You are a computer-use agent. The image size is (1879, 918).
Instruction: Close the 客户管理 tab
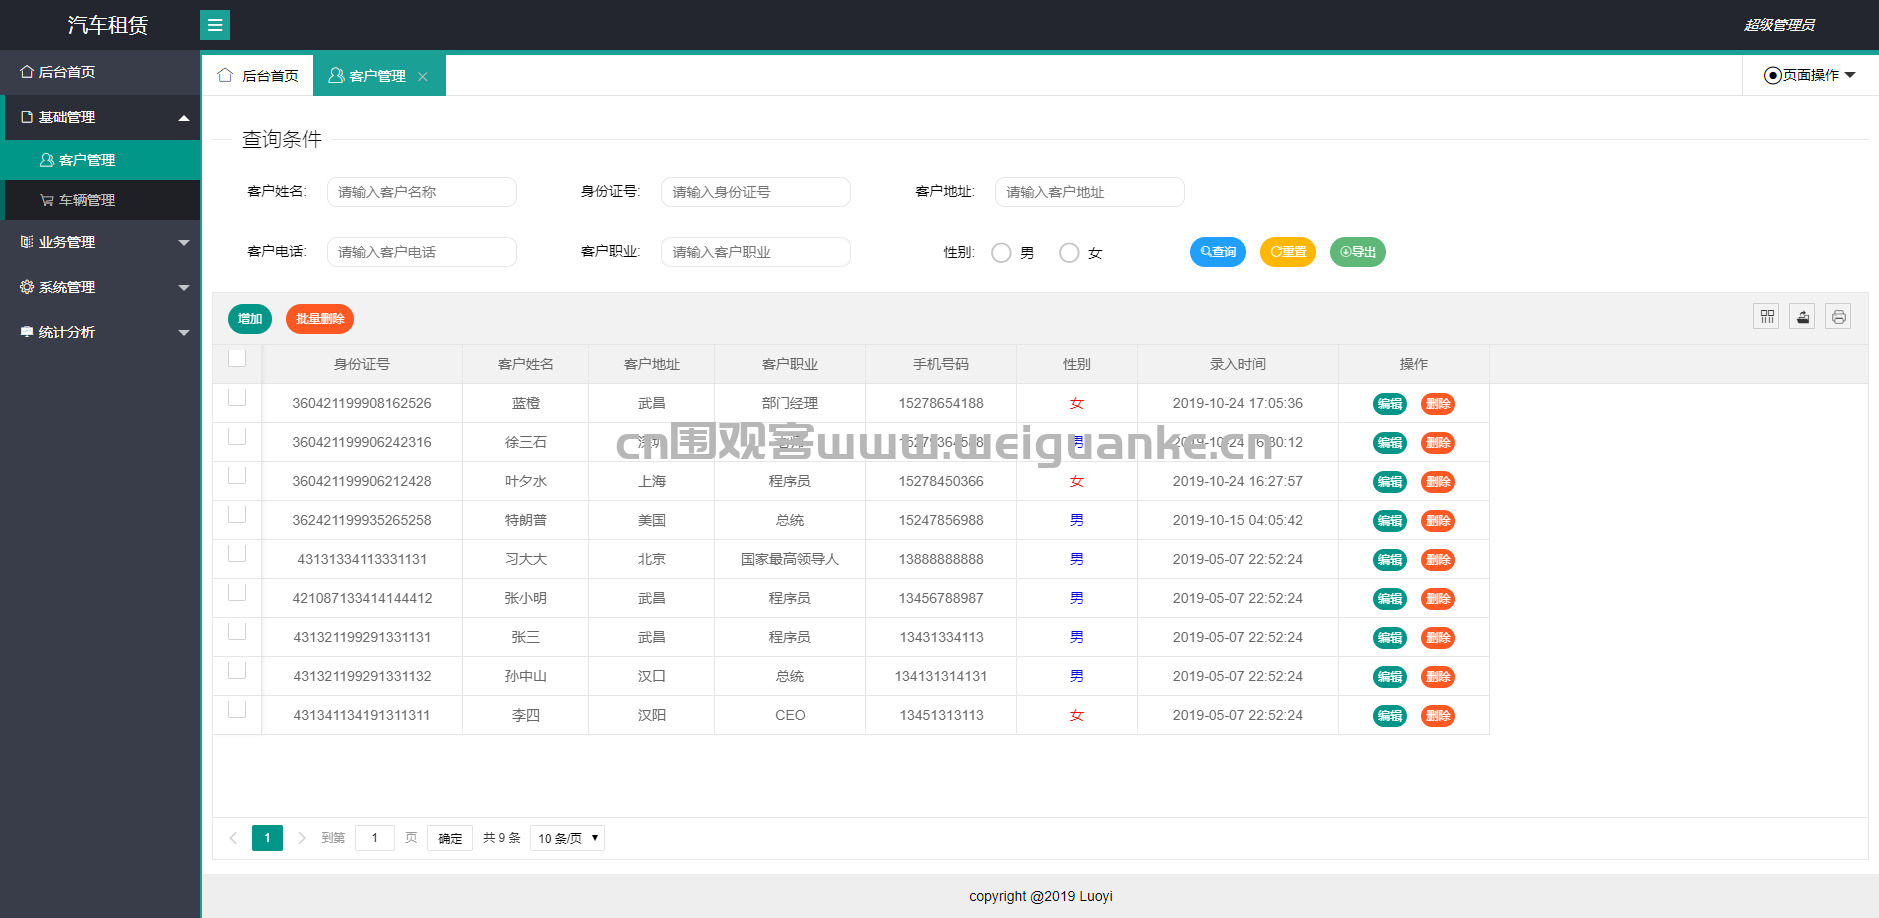pyautogui.click(x=423, y=76)
